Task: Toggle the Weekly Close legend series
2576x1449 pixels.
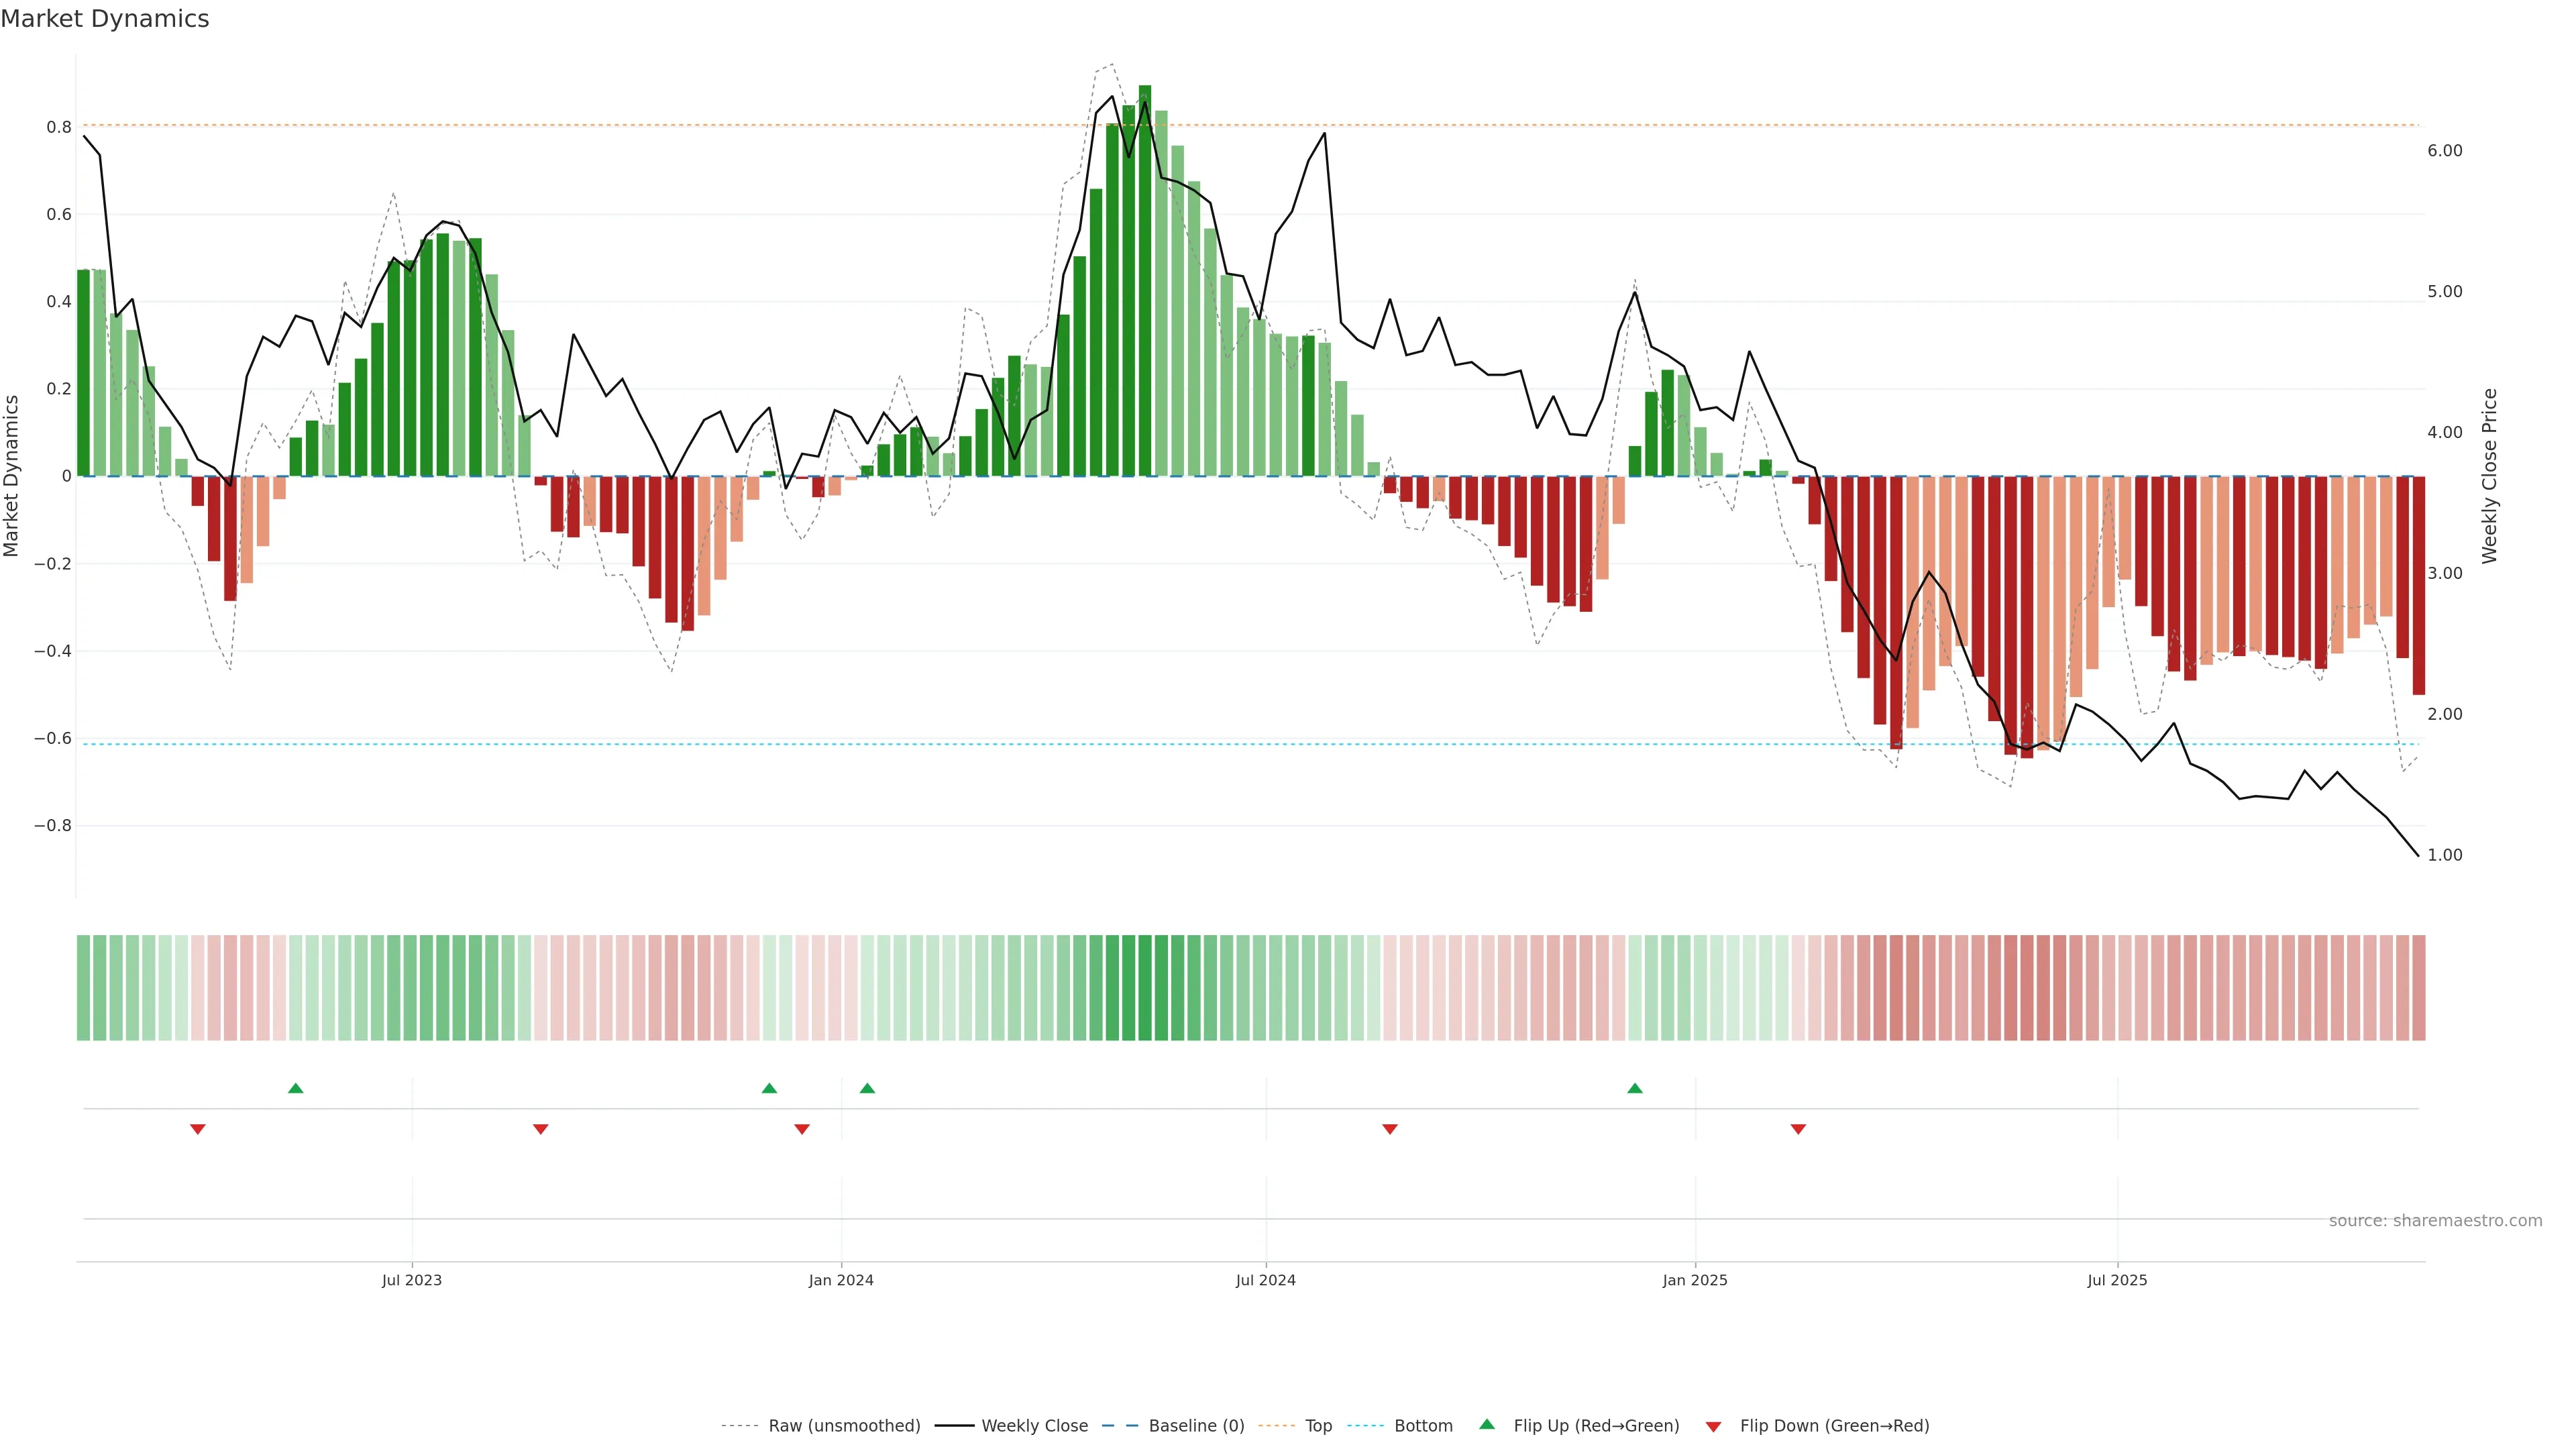Action: pyautogui.click(x=1034, y=1426)
